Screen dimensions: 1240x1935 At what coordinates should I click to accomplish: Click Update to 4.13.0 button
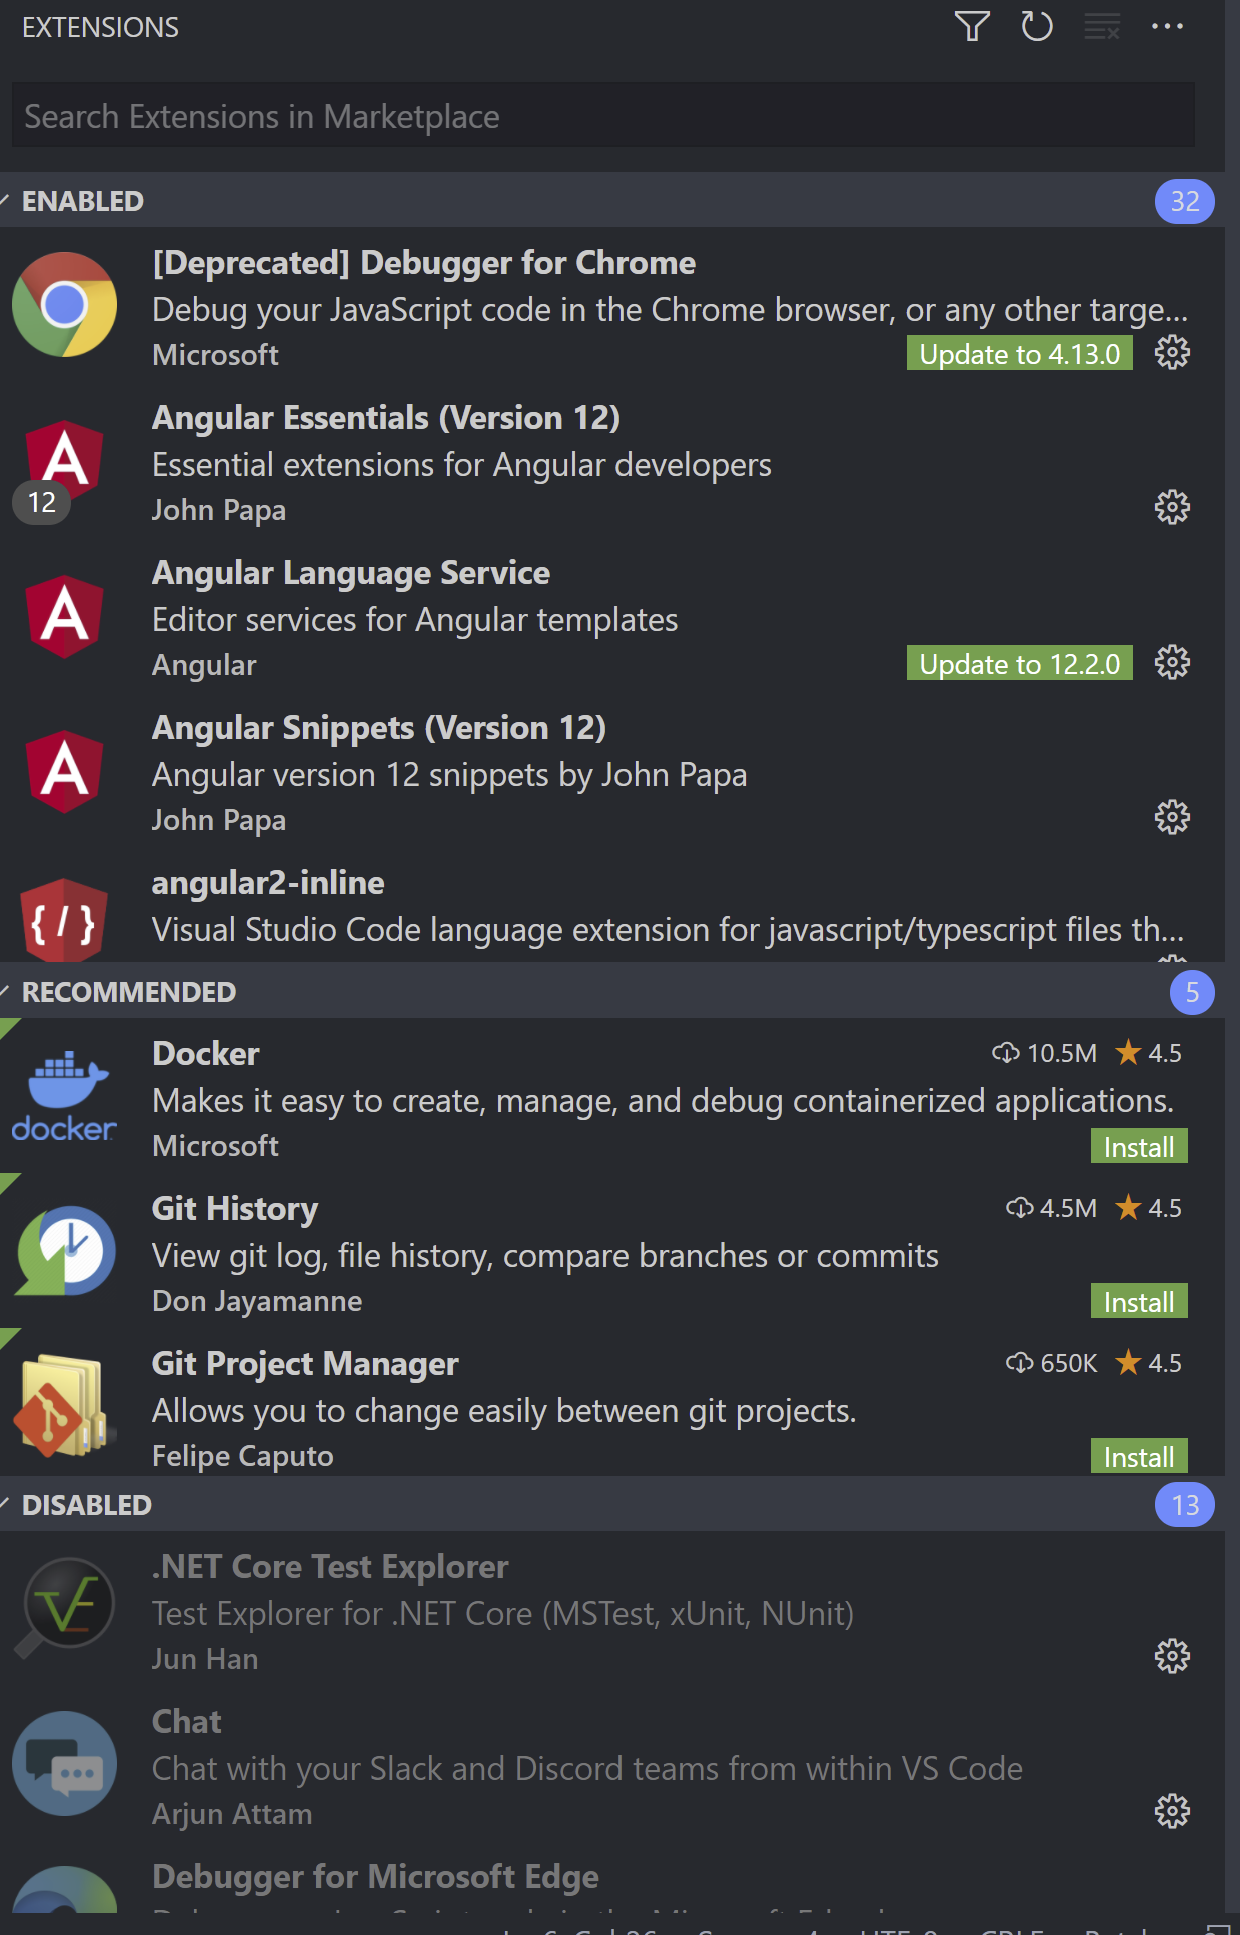coord(1019,354)
